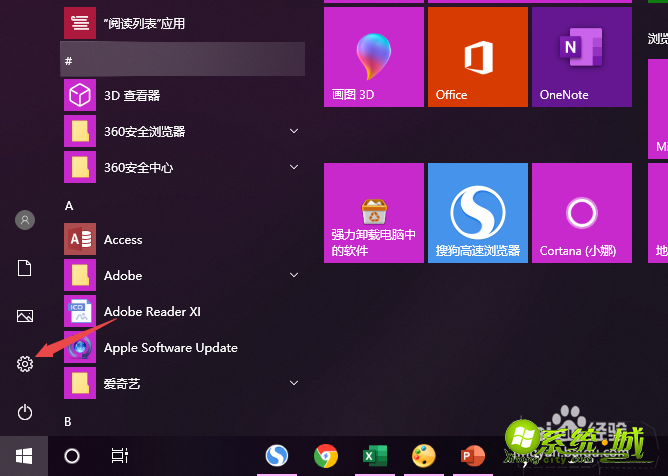Image resolution: width=668 pixels, height=476 pixels.
Task: Open the Power button menu
Action: click(x=25, y=413)
